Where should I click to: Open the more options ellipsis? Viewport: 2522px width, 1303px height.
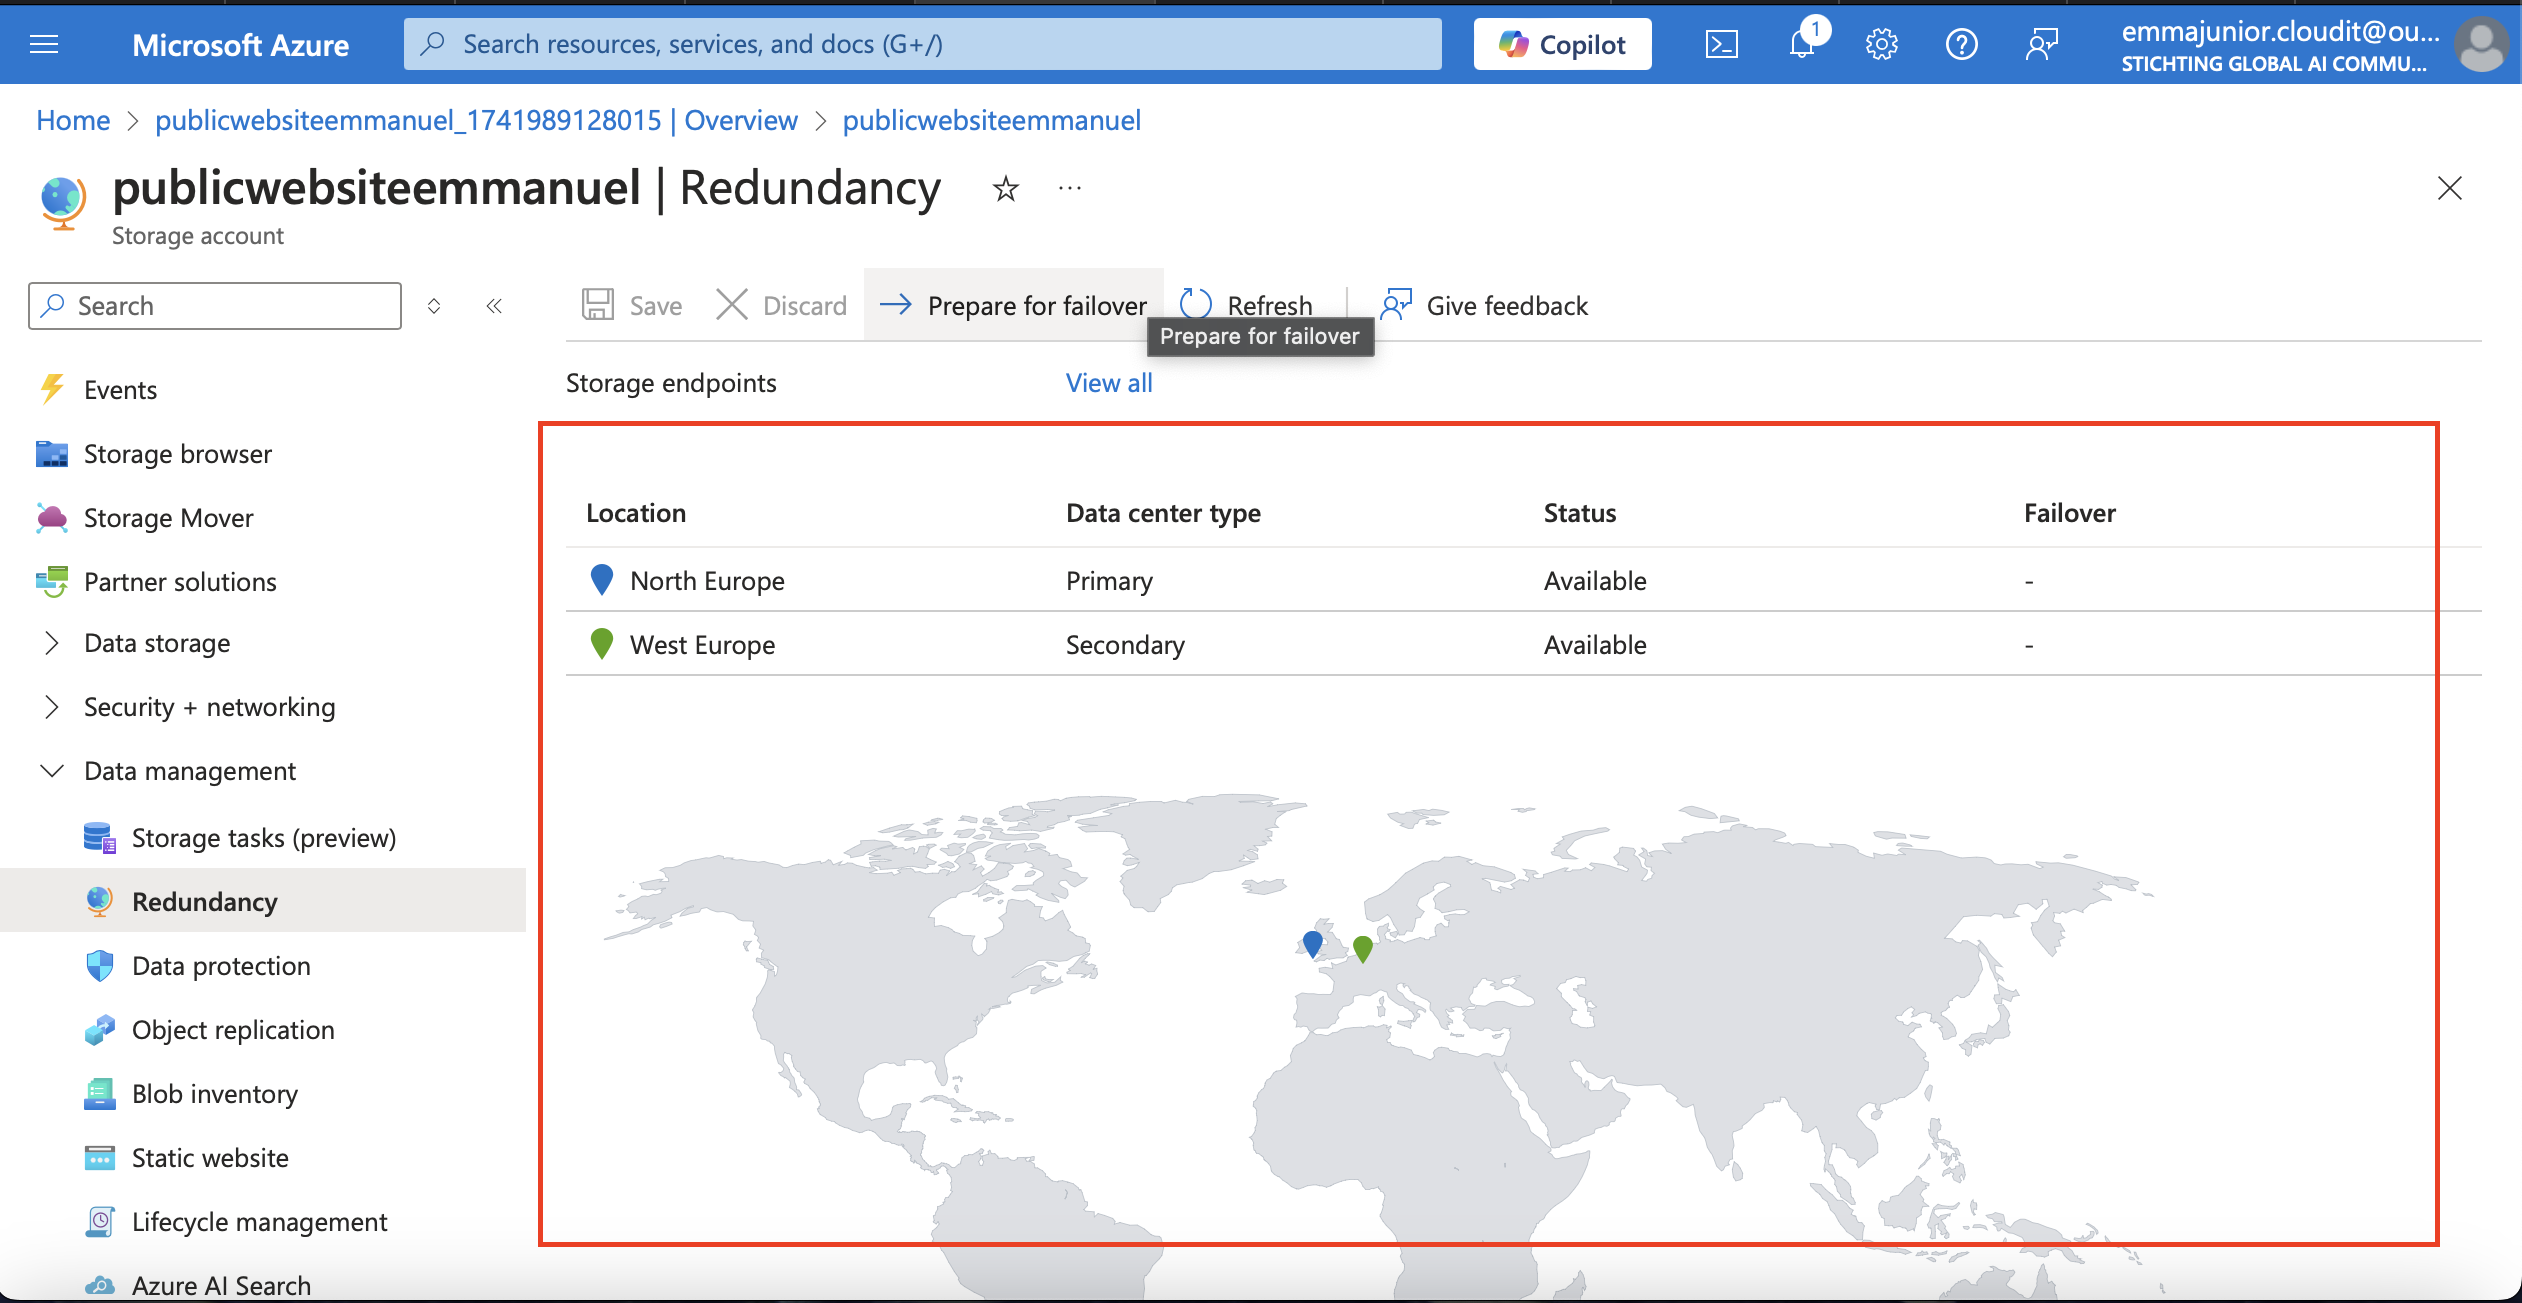[1070, 188]
